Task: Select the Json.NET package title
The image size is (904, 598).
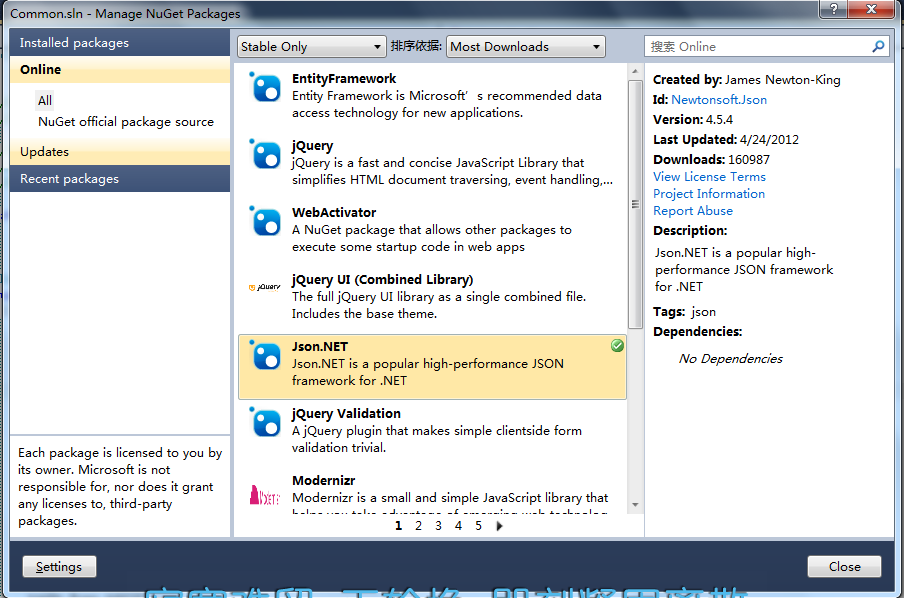Action: [319, 347]
